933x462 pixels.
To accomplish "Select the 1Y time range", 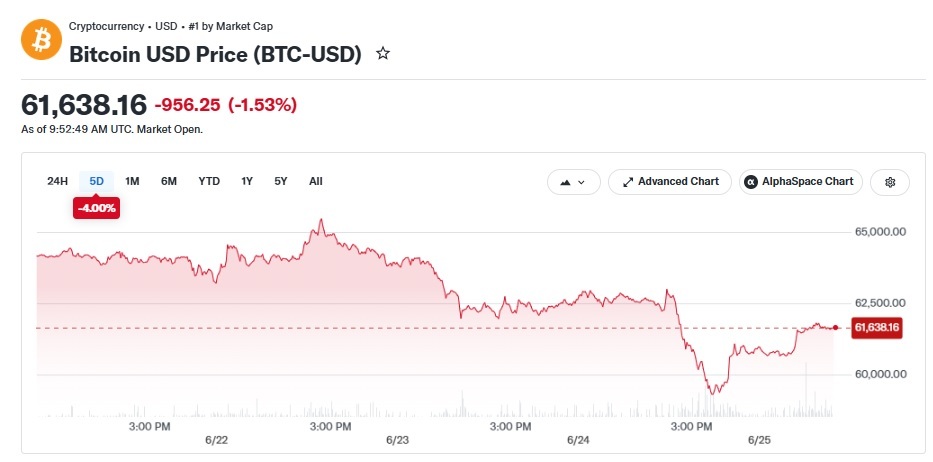I will tap(247, 182).
